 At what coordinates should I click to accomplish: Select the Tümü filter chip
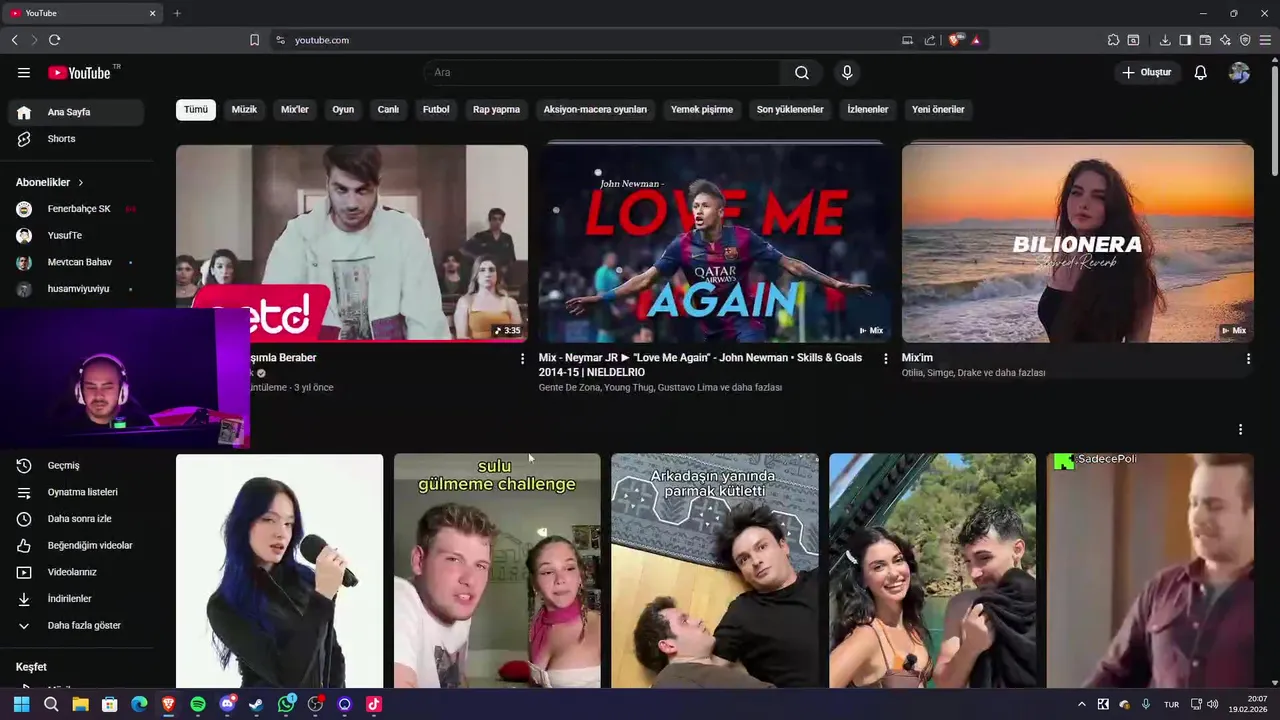tap(196, 109)
